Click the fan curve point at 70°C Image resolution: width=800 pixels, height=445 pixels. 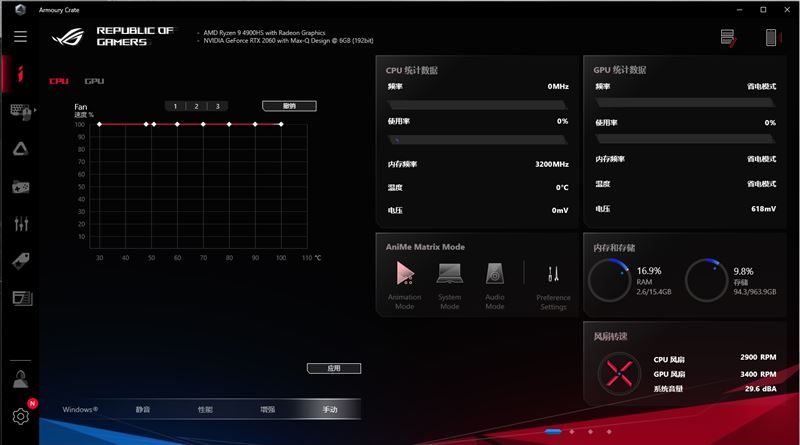(203, 124)
